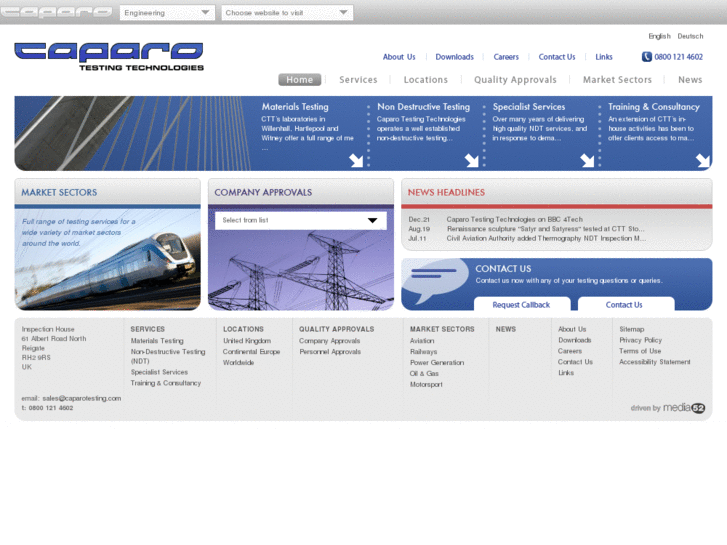Open news item about Renaissance sculpture Satyr
727x545 pixels.
click(545, 229)
